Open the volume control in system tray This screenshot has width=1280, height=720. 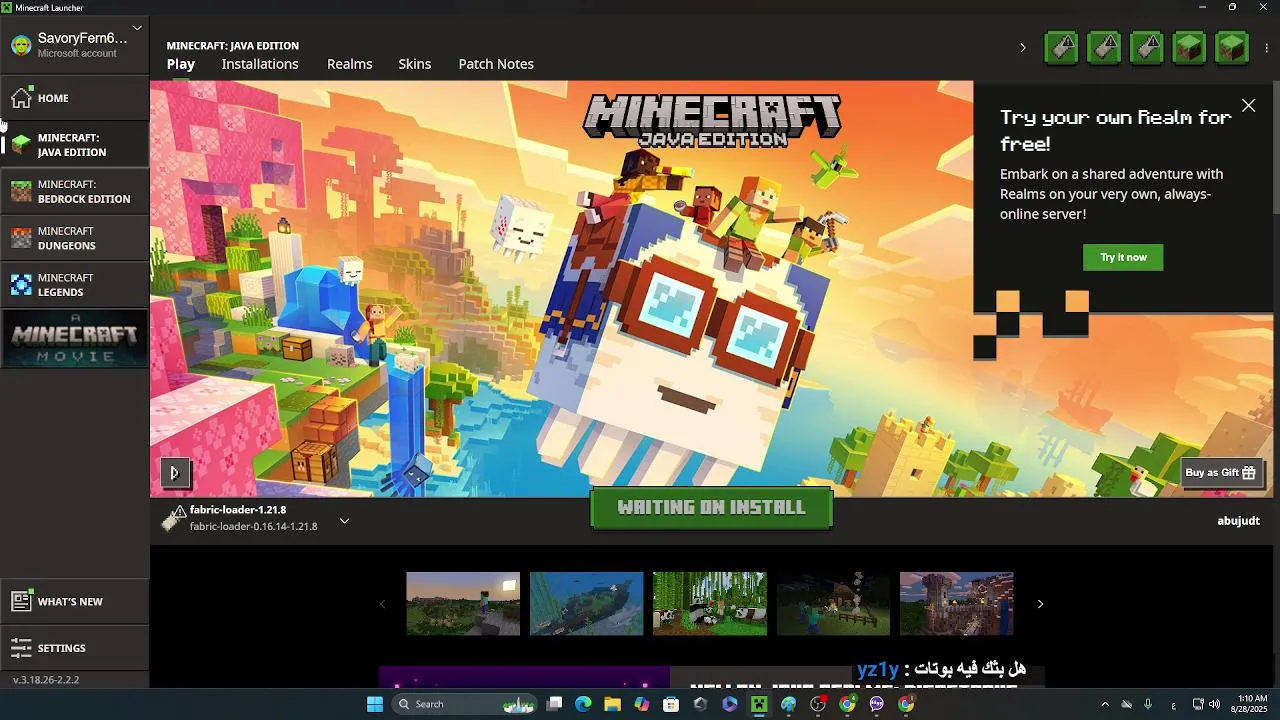point(1215,704)
